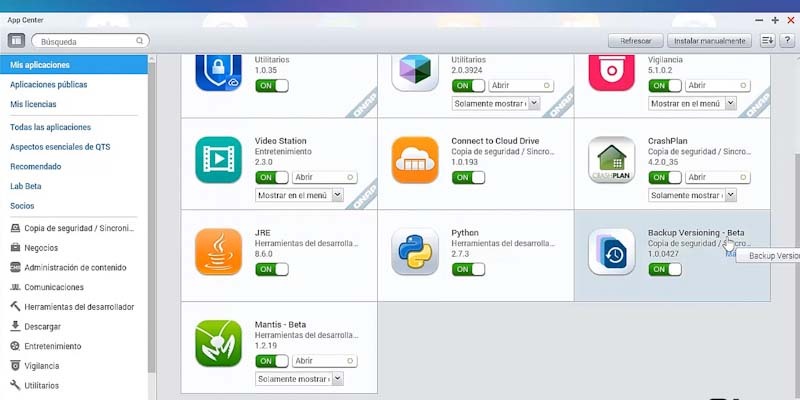Click the Comunicaciones category icon

point(15,287)
